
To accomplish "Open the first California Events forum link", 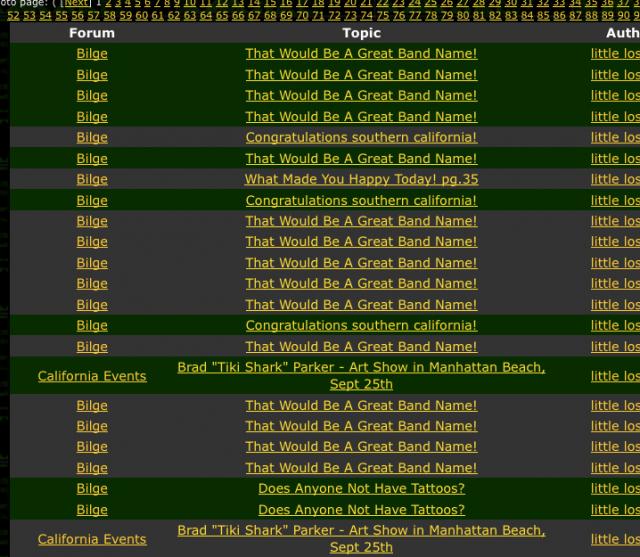I will [92, 376].
